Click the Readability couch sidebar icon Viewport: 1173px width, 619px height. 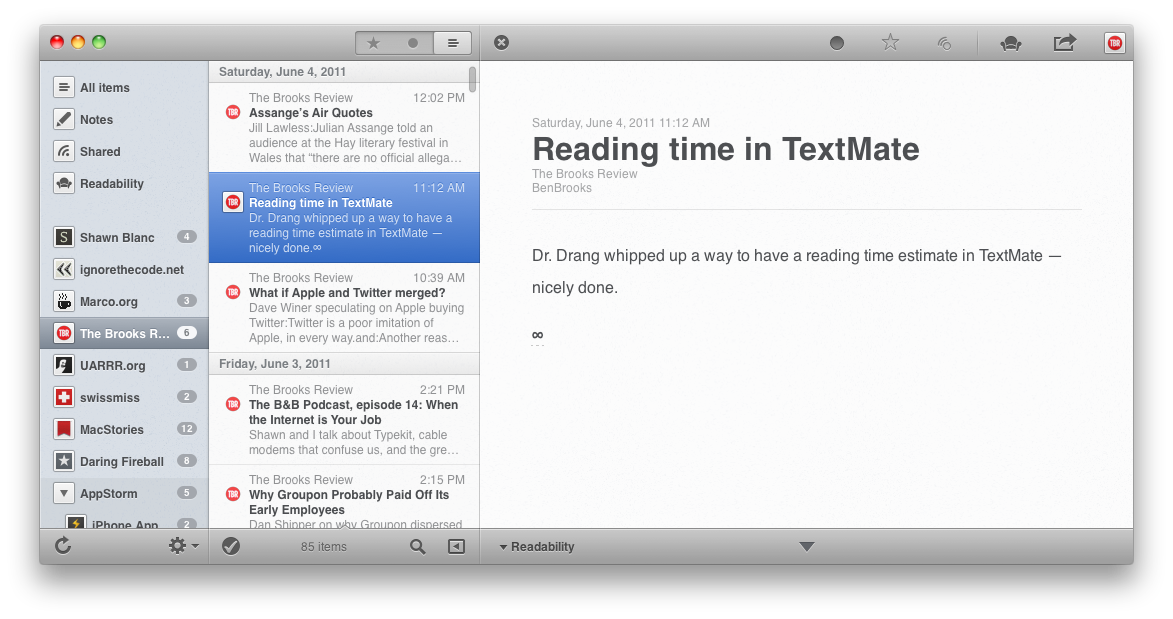point(64,183)
